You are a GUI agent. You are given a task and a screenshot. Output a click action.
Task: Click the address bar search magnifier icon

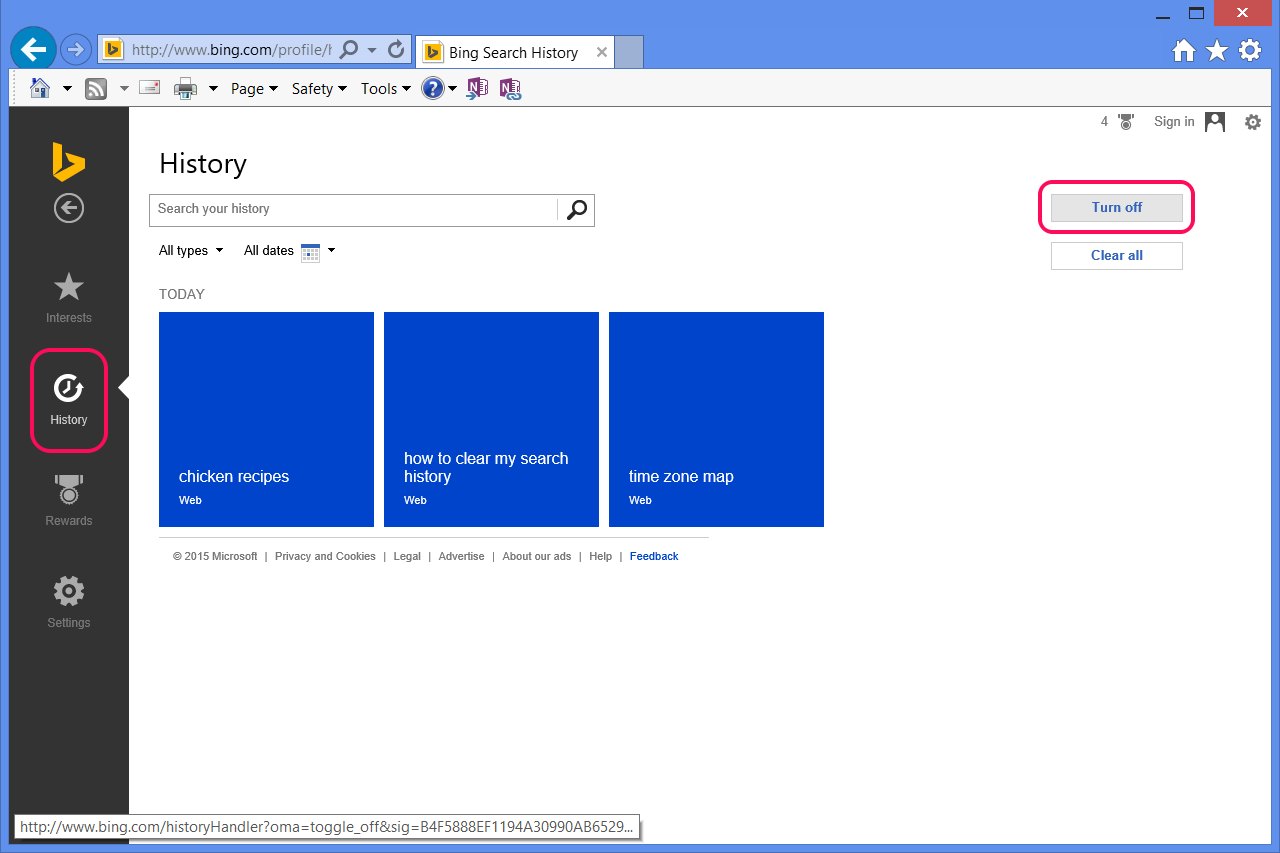pyautogui.click(x=349, y=49)
